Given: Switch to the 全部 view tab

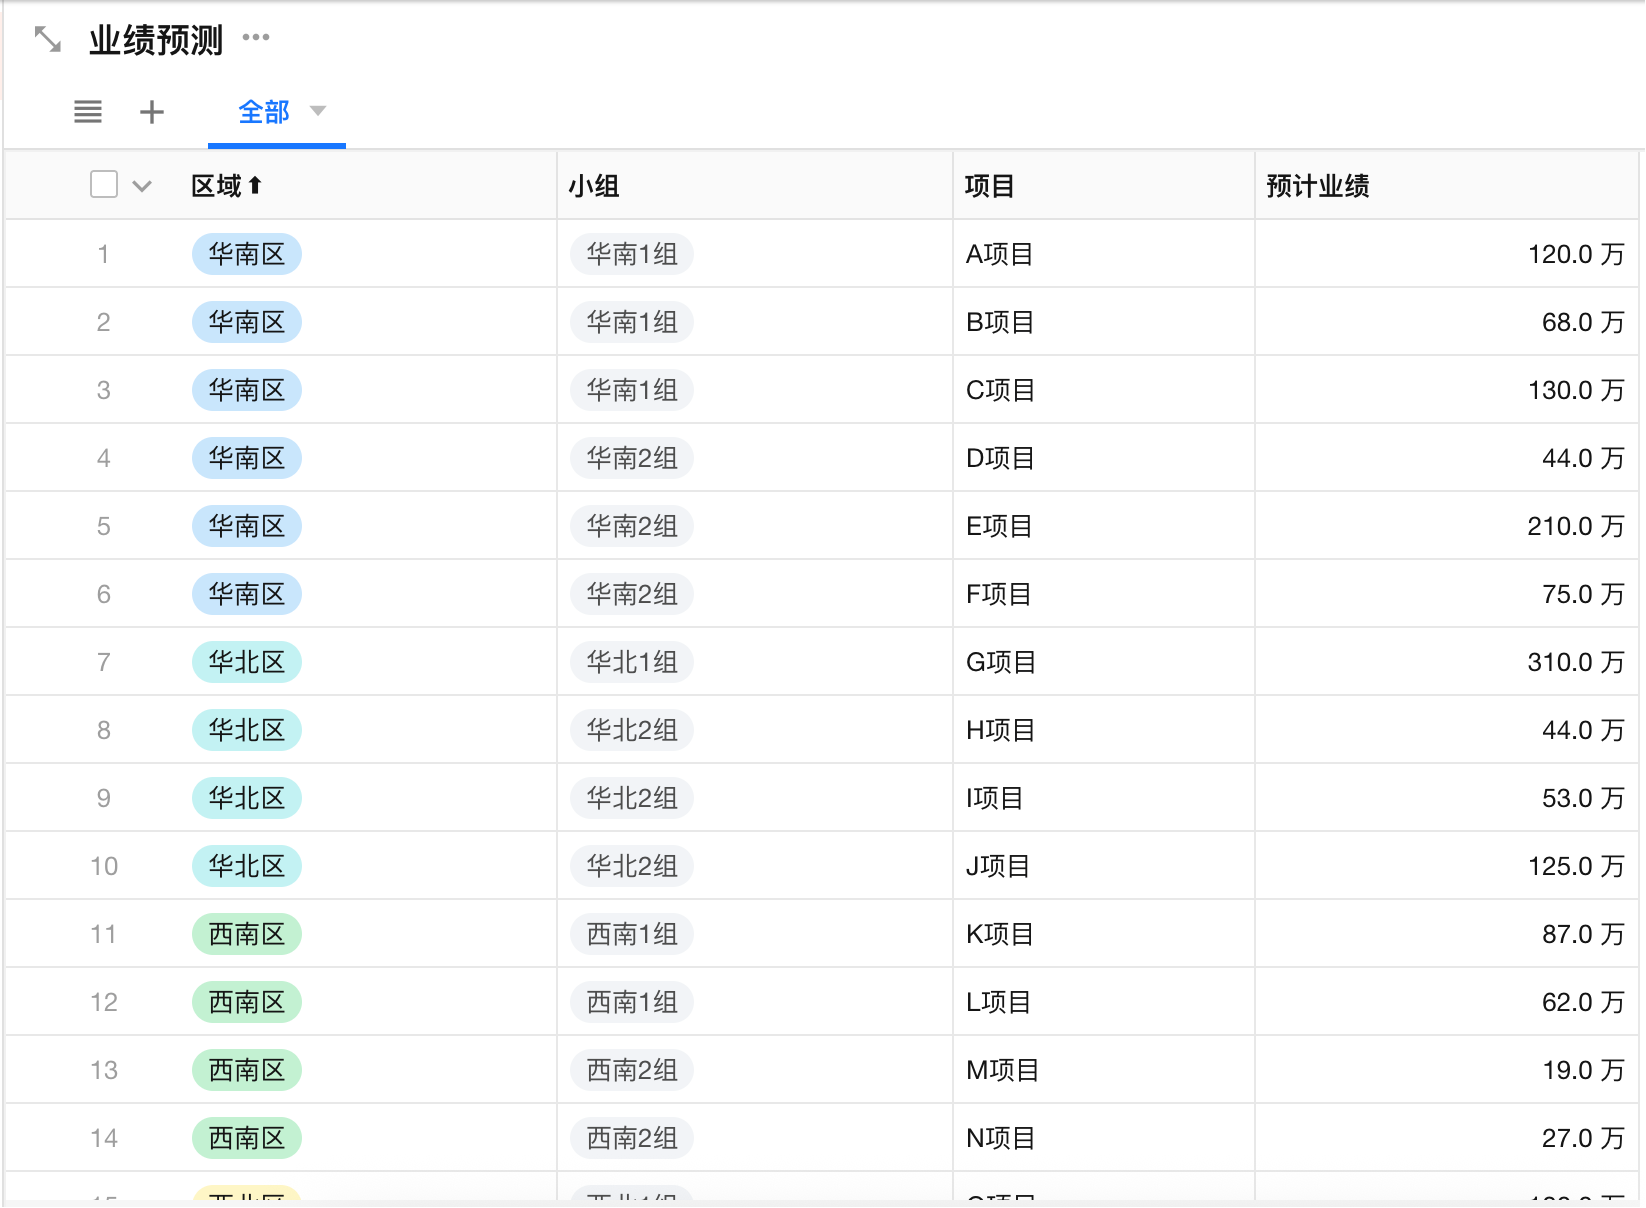Looking at the screenshot, I should 264,112.
